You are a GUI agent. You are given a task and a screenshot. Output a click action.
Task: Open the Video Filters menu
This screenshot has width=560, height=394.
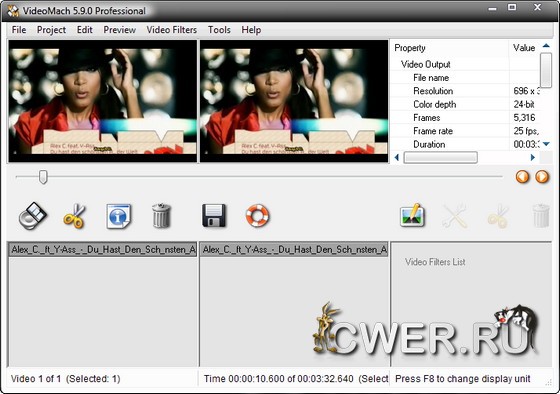pos(171,30)
